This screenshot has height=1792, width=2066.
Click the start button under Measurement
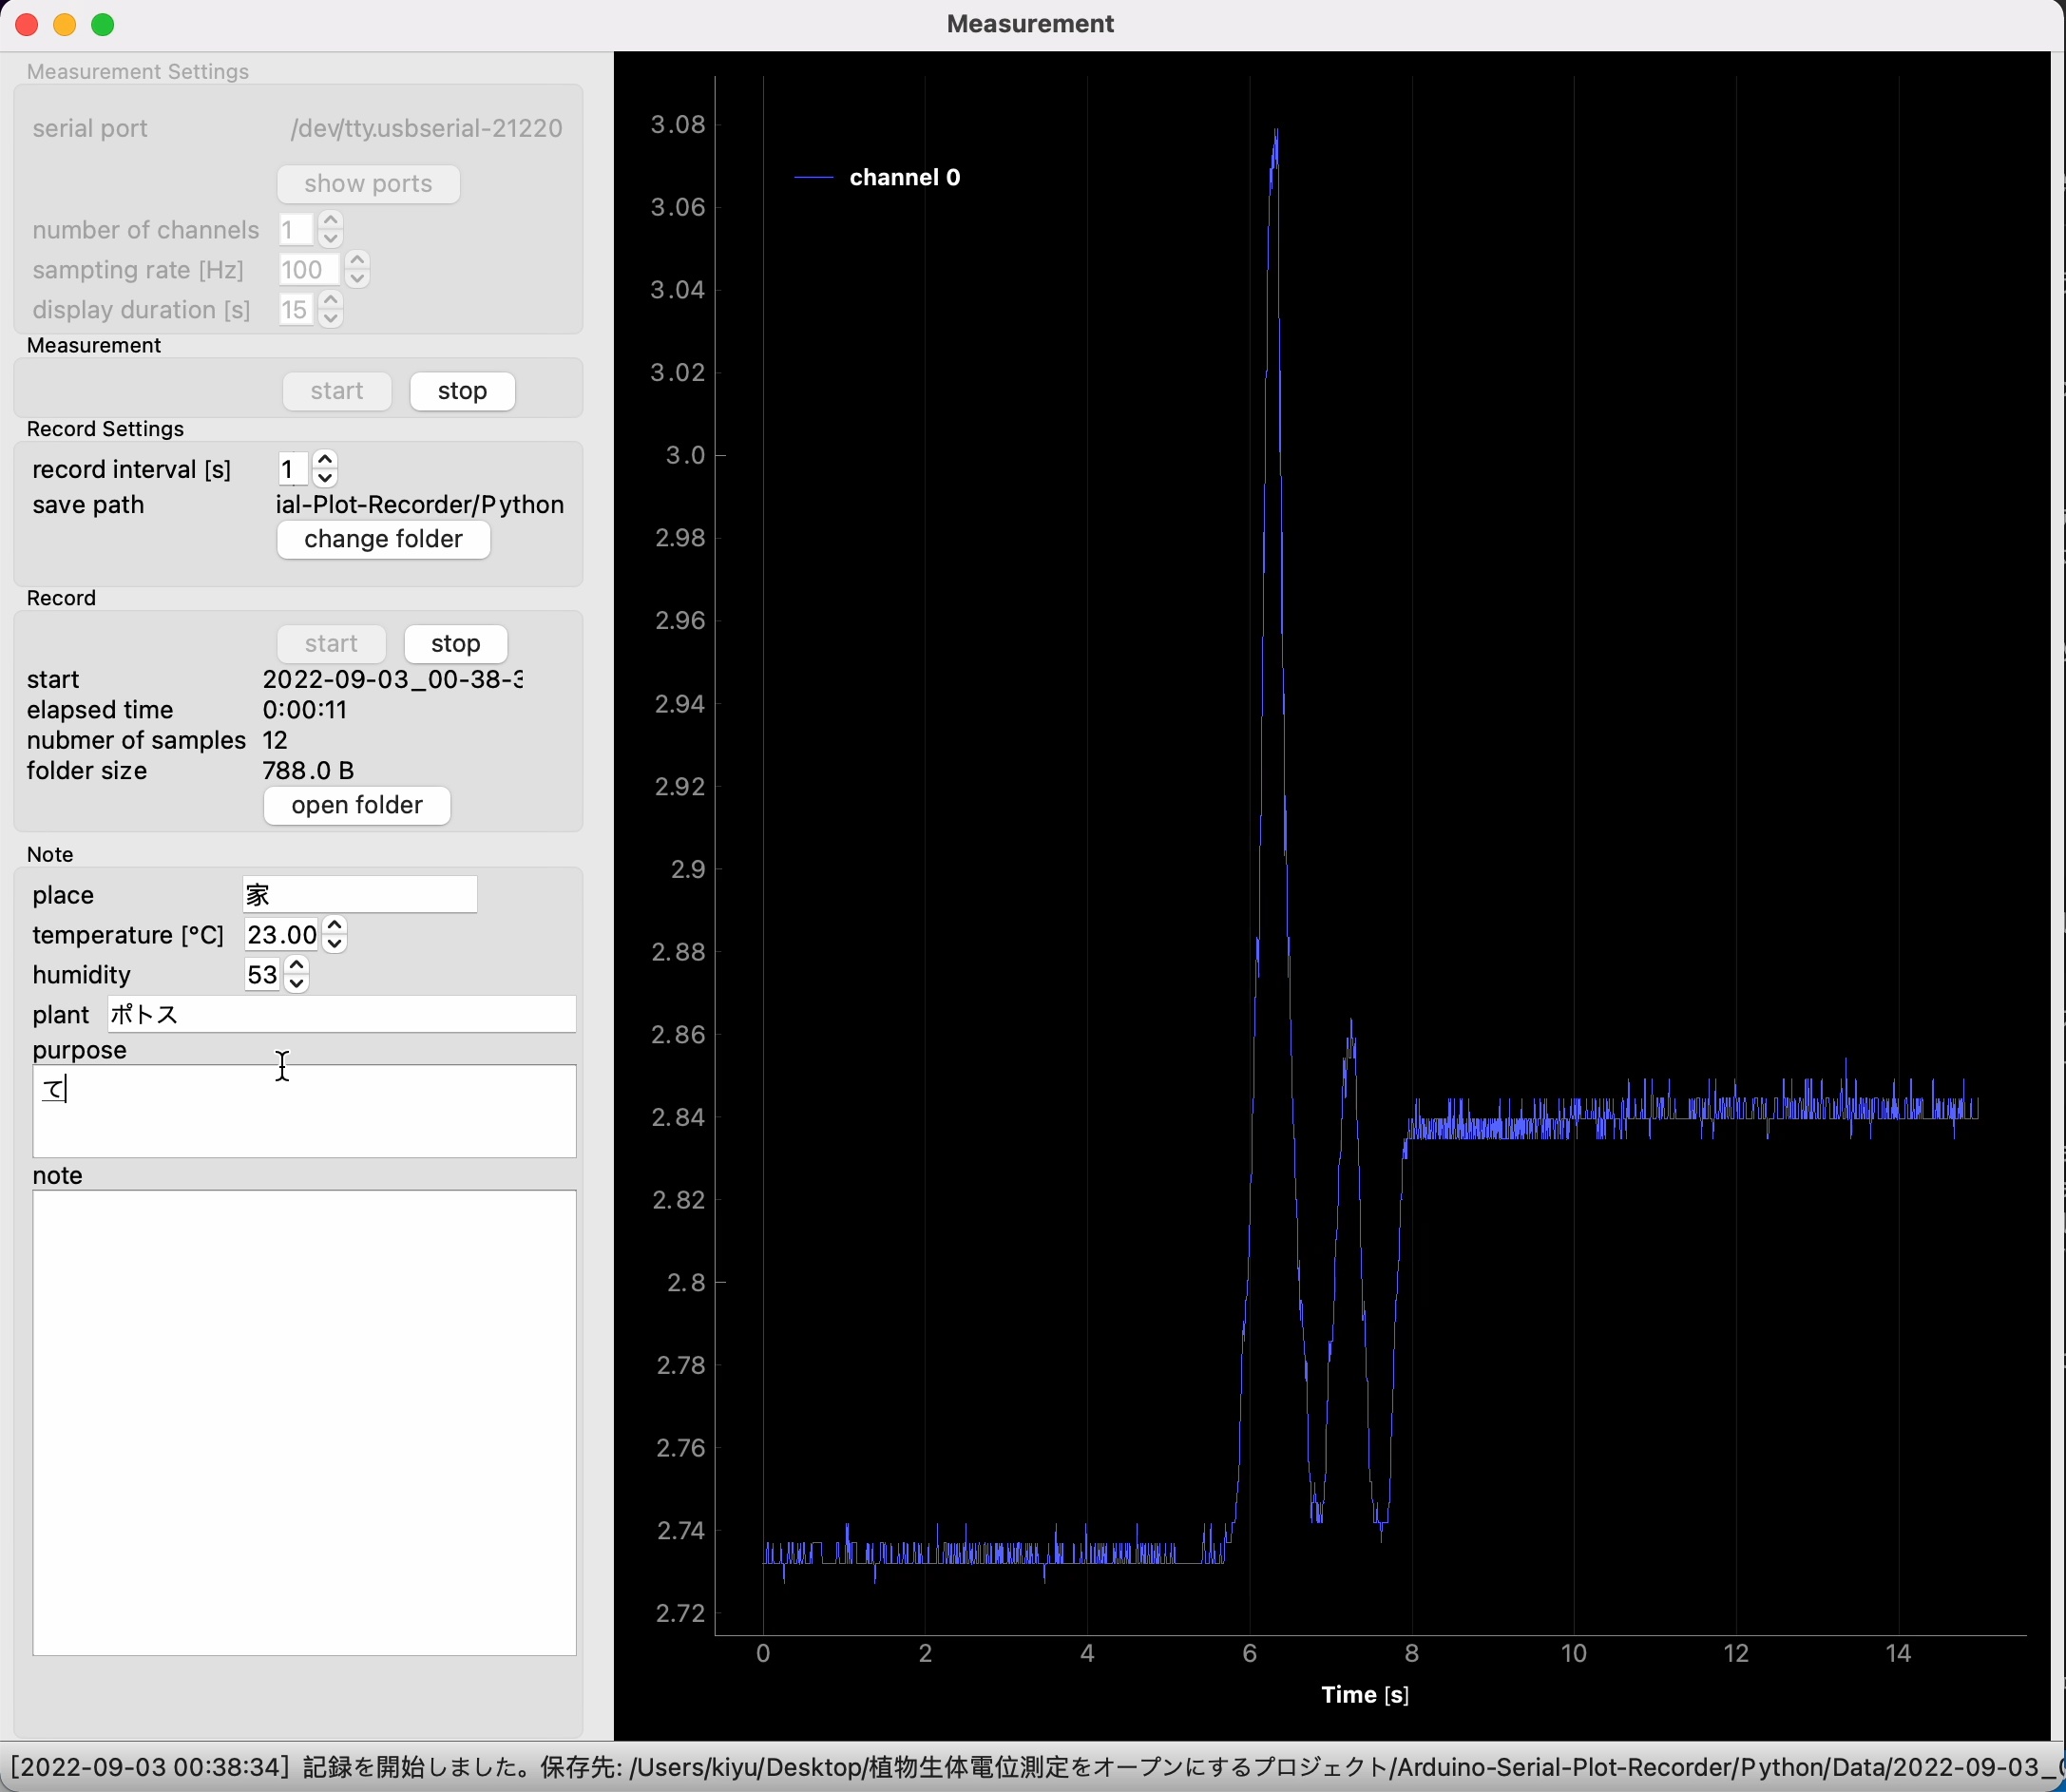pyautogui.click(x=335, y=389)
